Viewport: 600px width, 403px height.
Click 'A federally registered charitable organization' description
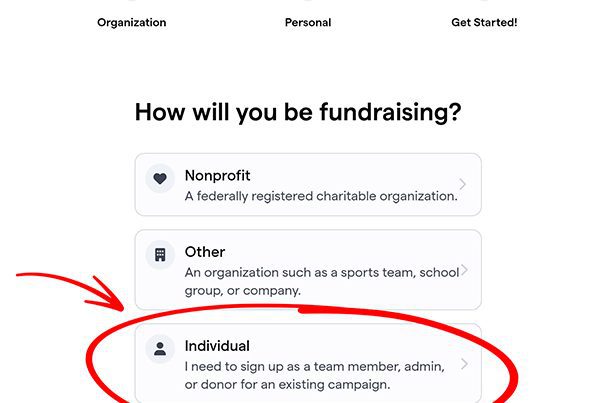click(321, 196)
